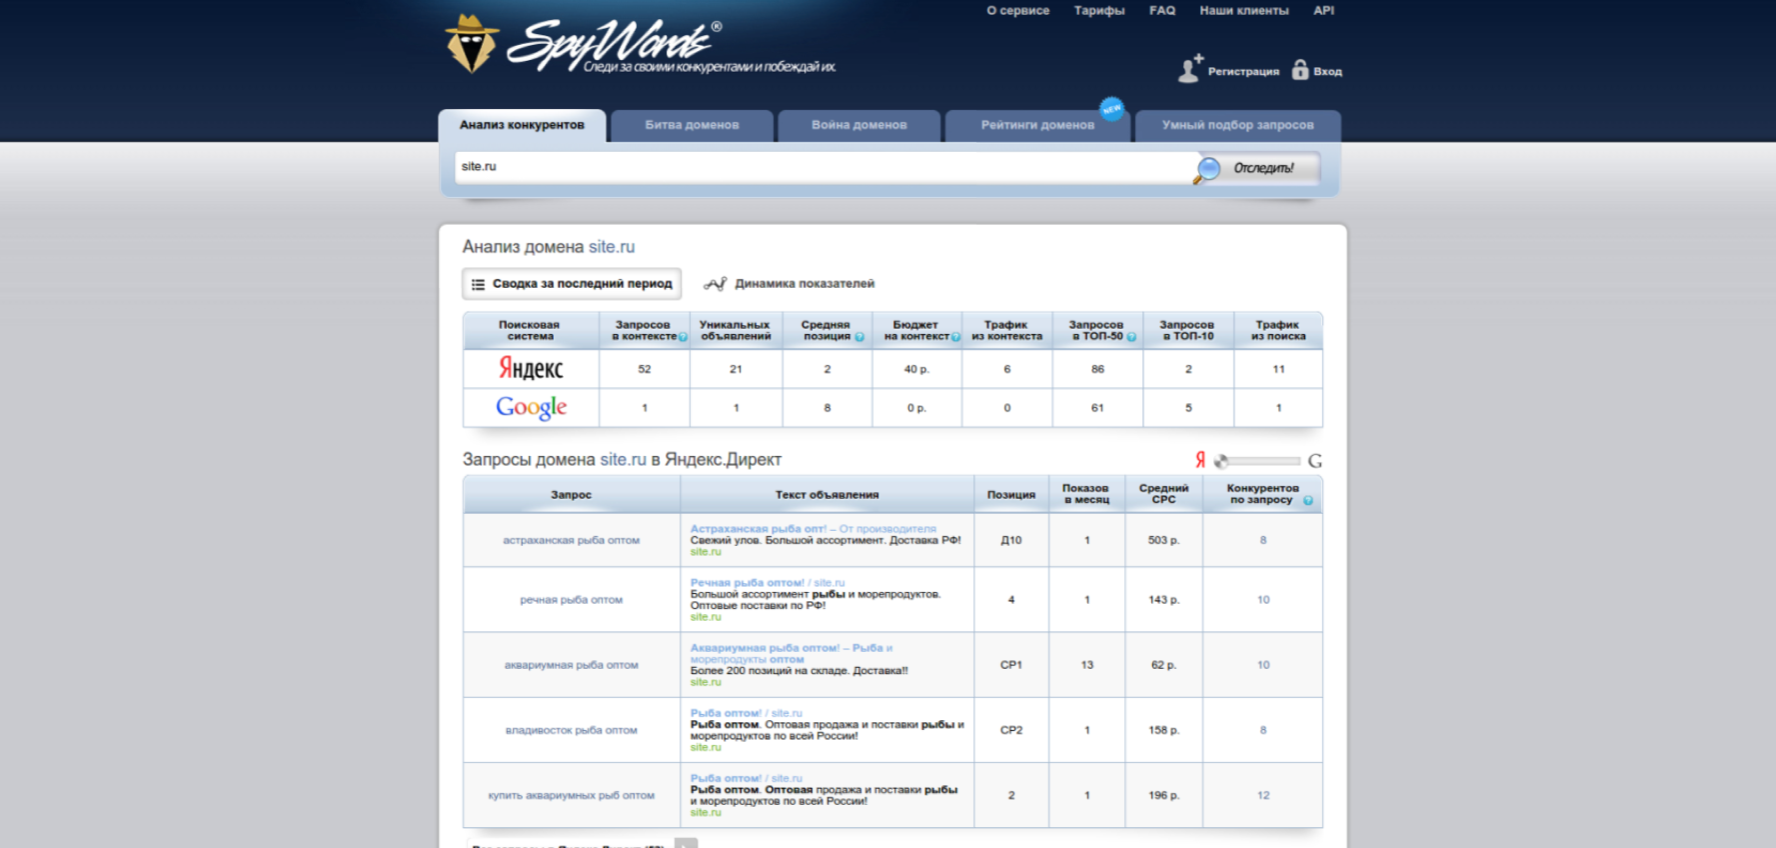Click the red Я icon beside the slider
Screen dimensions: 1776x848
[1200, 460]
